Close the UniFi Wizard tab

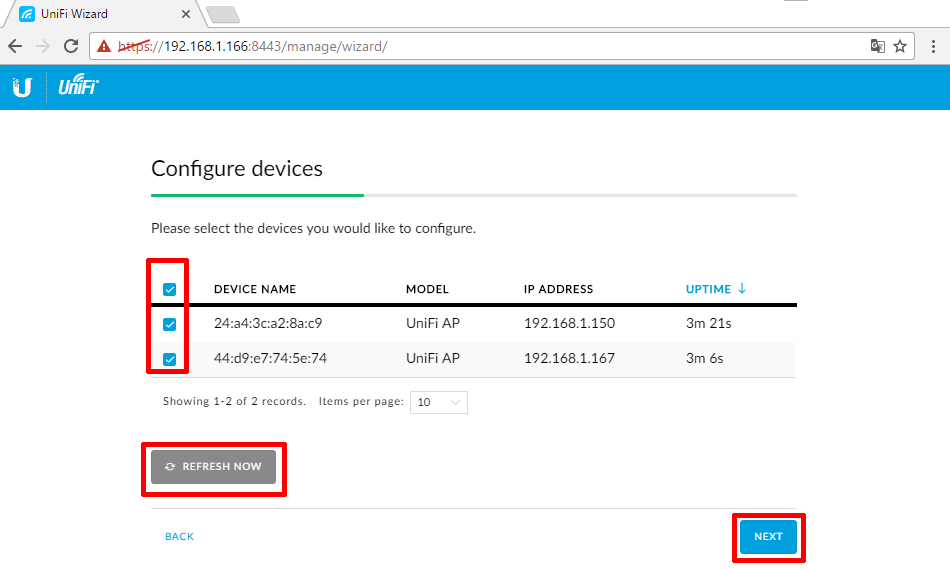[185, 13]
